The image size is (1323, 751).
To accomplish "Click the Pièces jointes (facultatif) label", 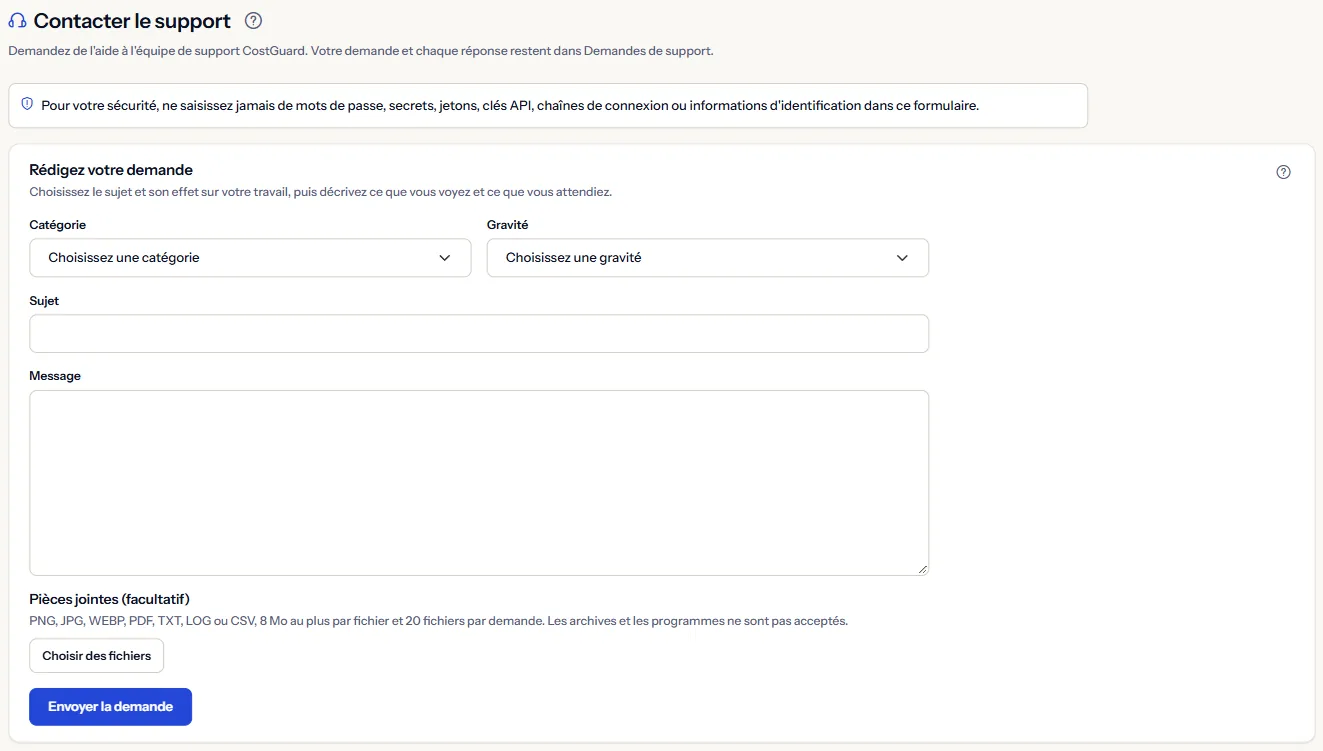I will 110,599.
